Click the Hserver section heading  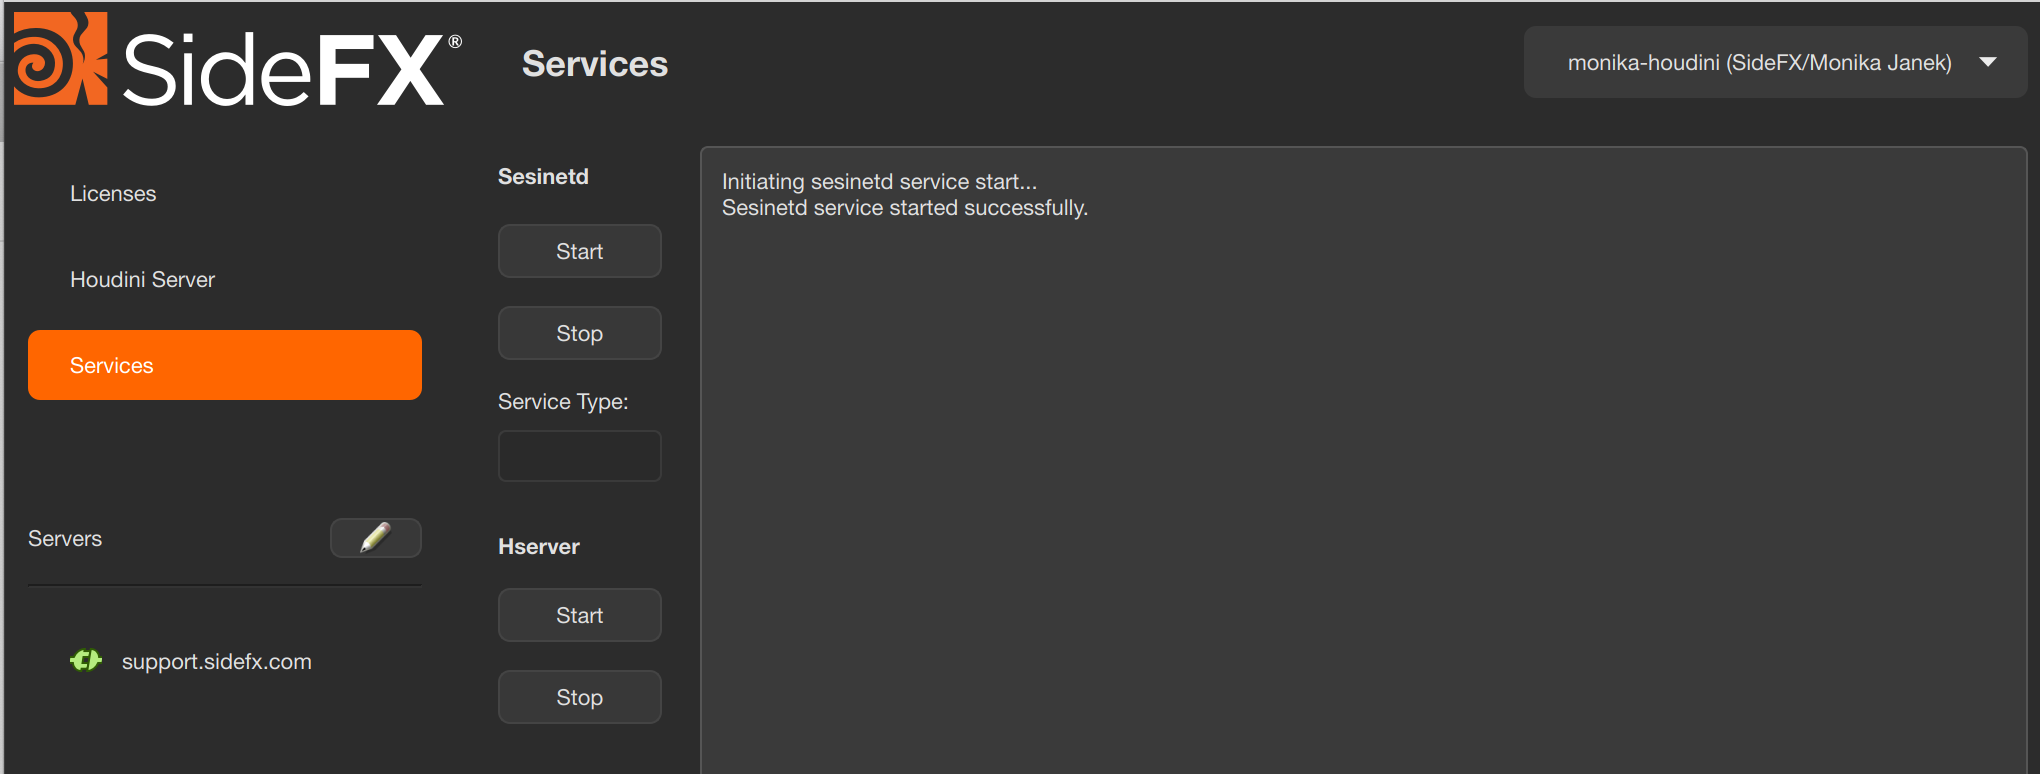[x=538, y=546]
